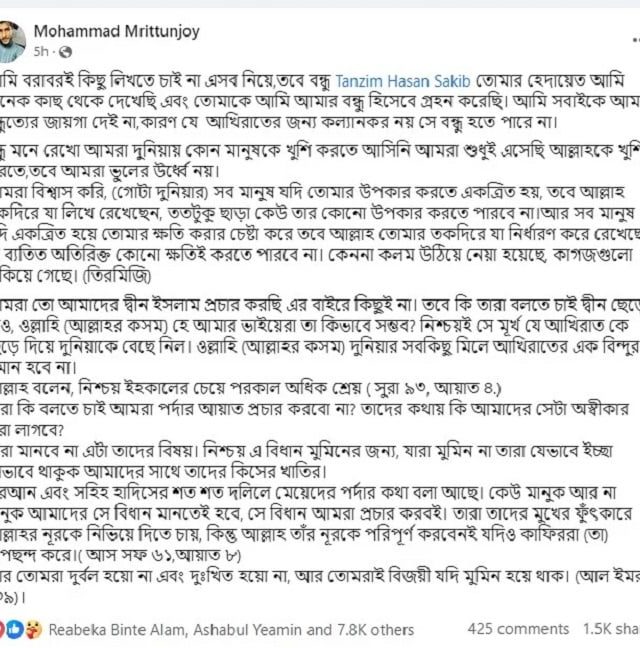Image resolution: width=640 pixels, height=648 pixels.
Task: Click the public globe privacy icon
Action: tap(65, 52)
